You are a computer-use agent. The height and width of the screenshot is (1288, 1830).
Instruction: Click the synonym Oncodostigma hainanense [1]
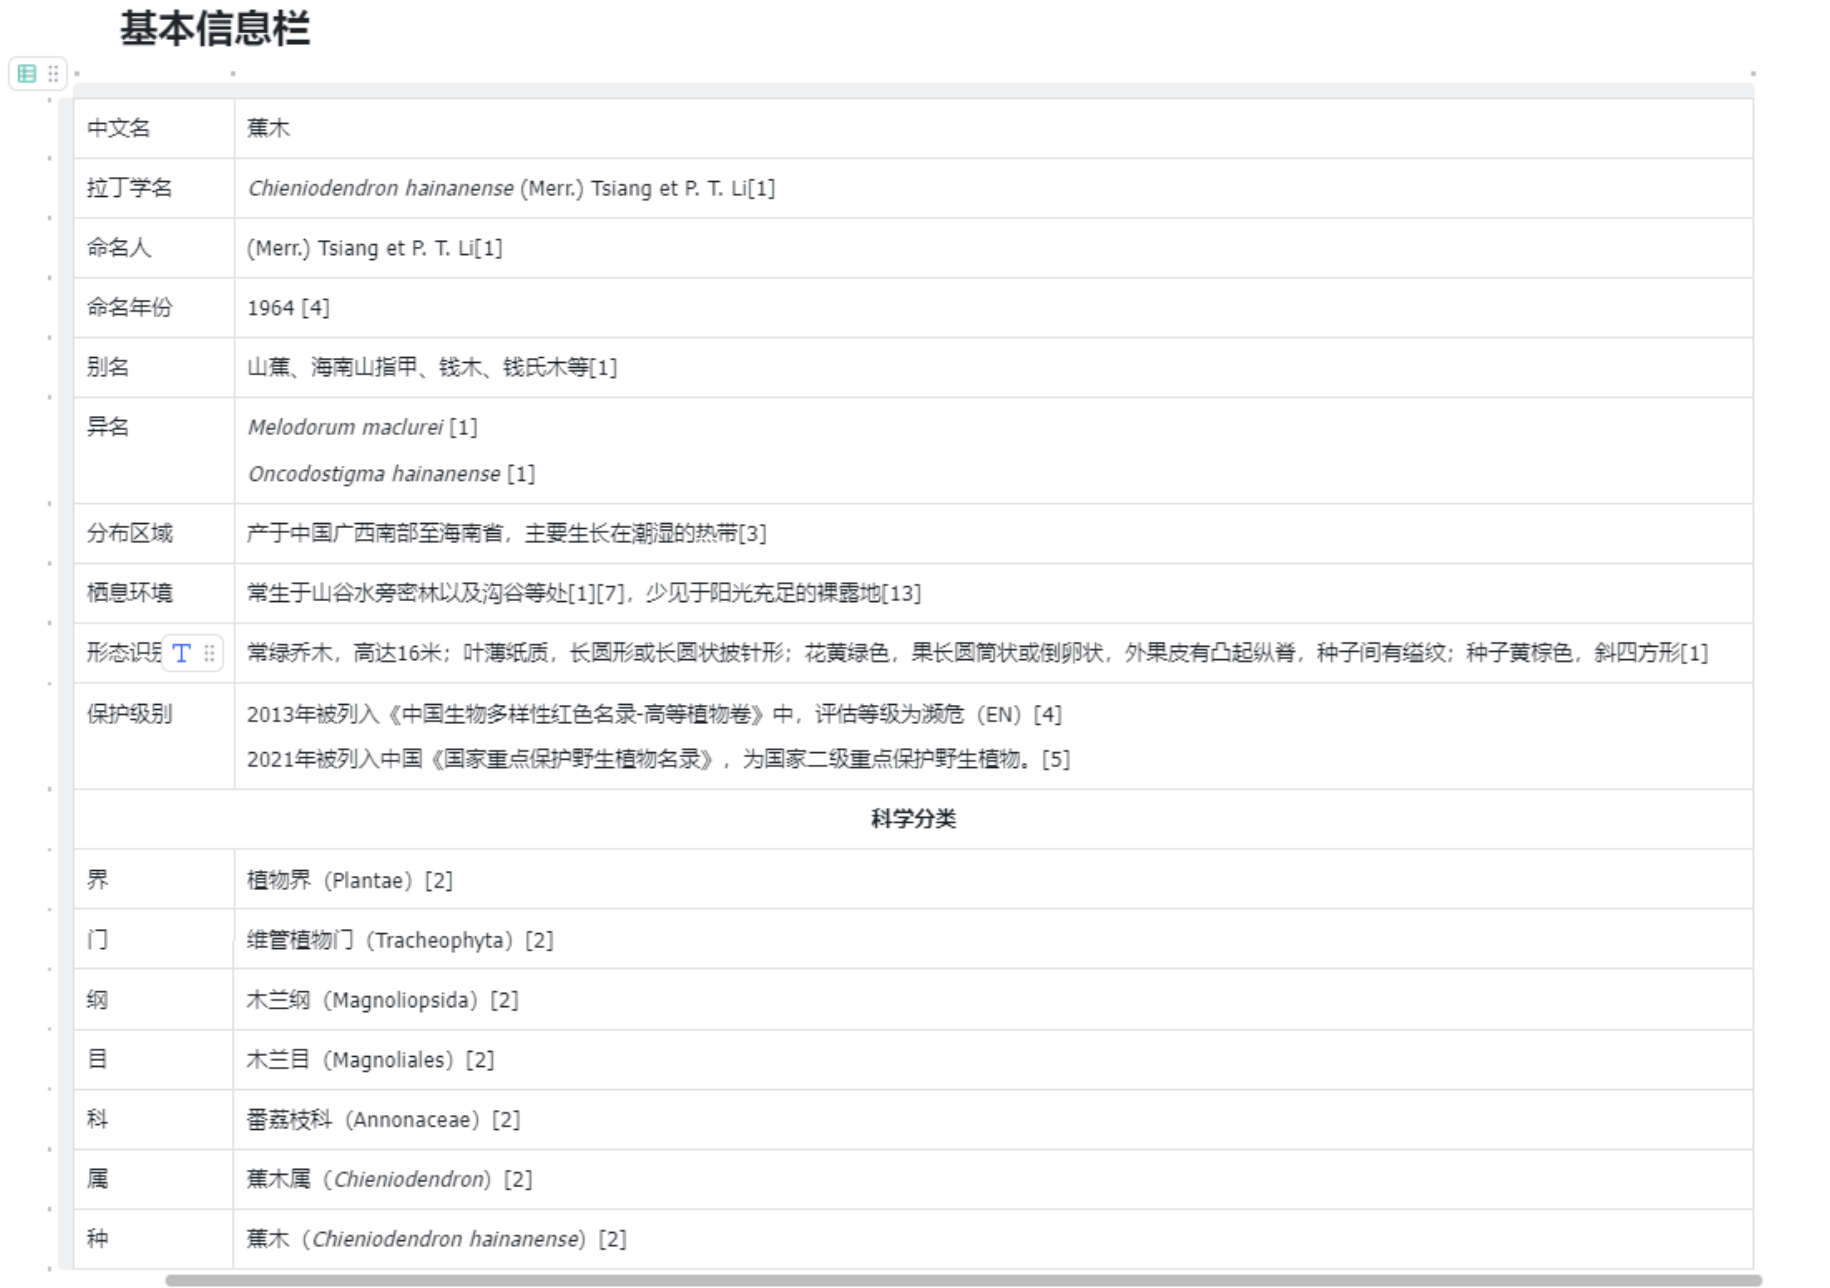coord(391,474)
